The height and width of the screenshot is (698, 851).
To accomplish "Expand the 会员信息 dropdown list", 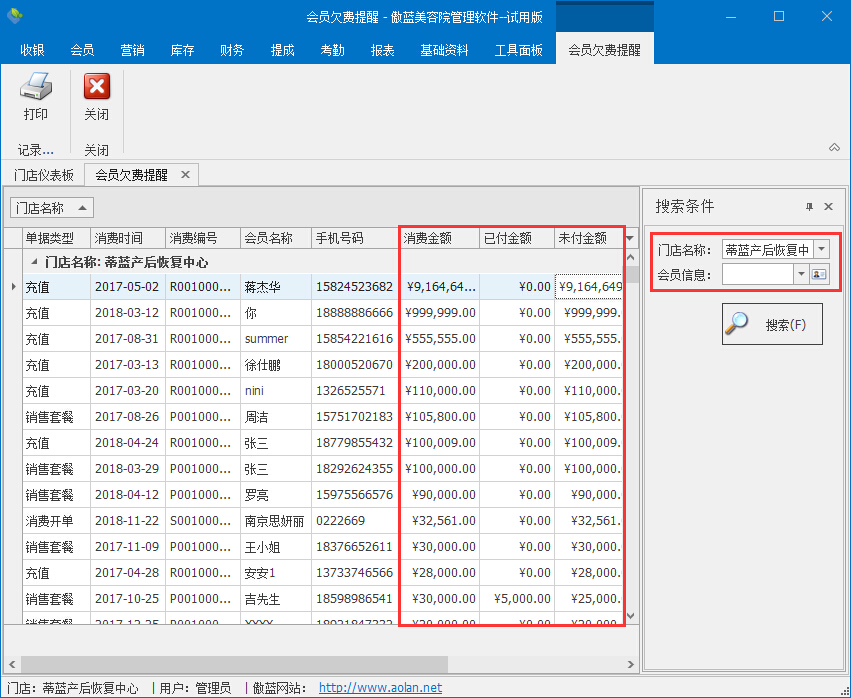I will pyautogui.click(x=801, y=274).
